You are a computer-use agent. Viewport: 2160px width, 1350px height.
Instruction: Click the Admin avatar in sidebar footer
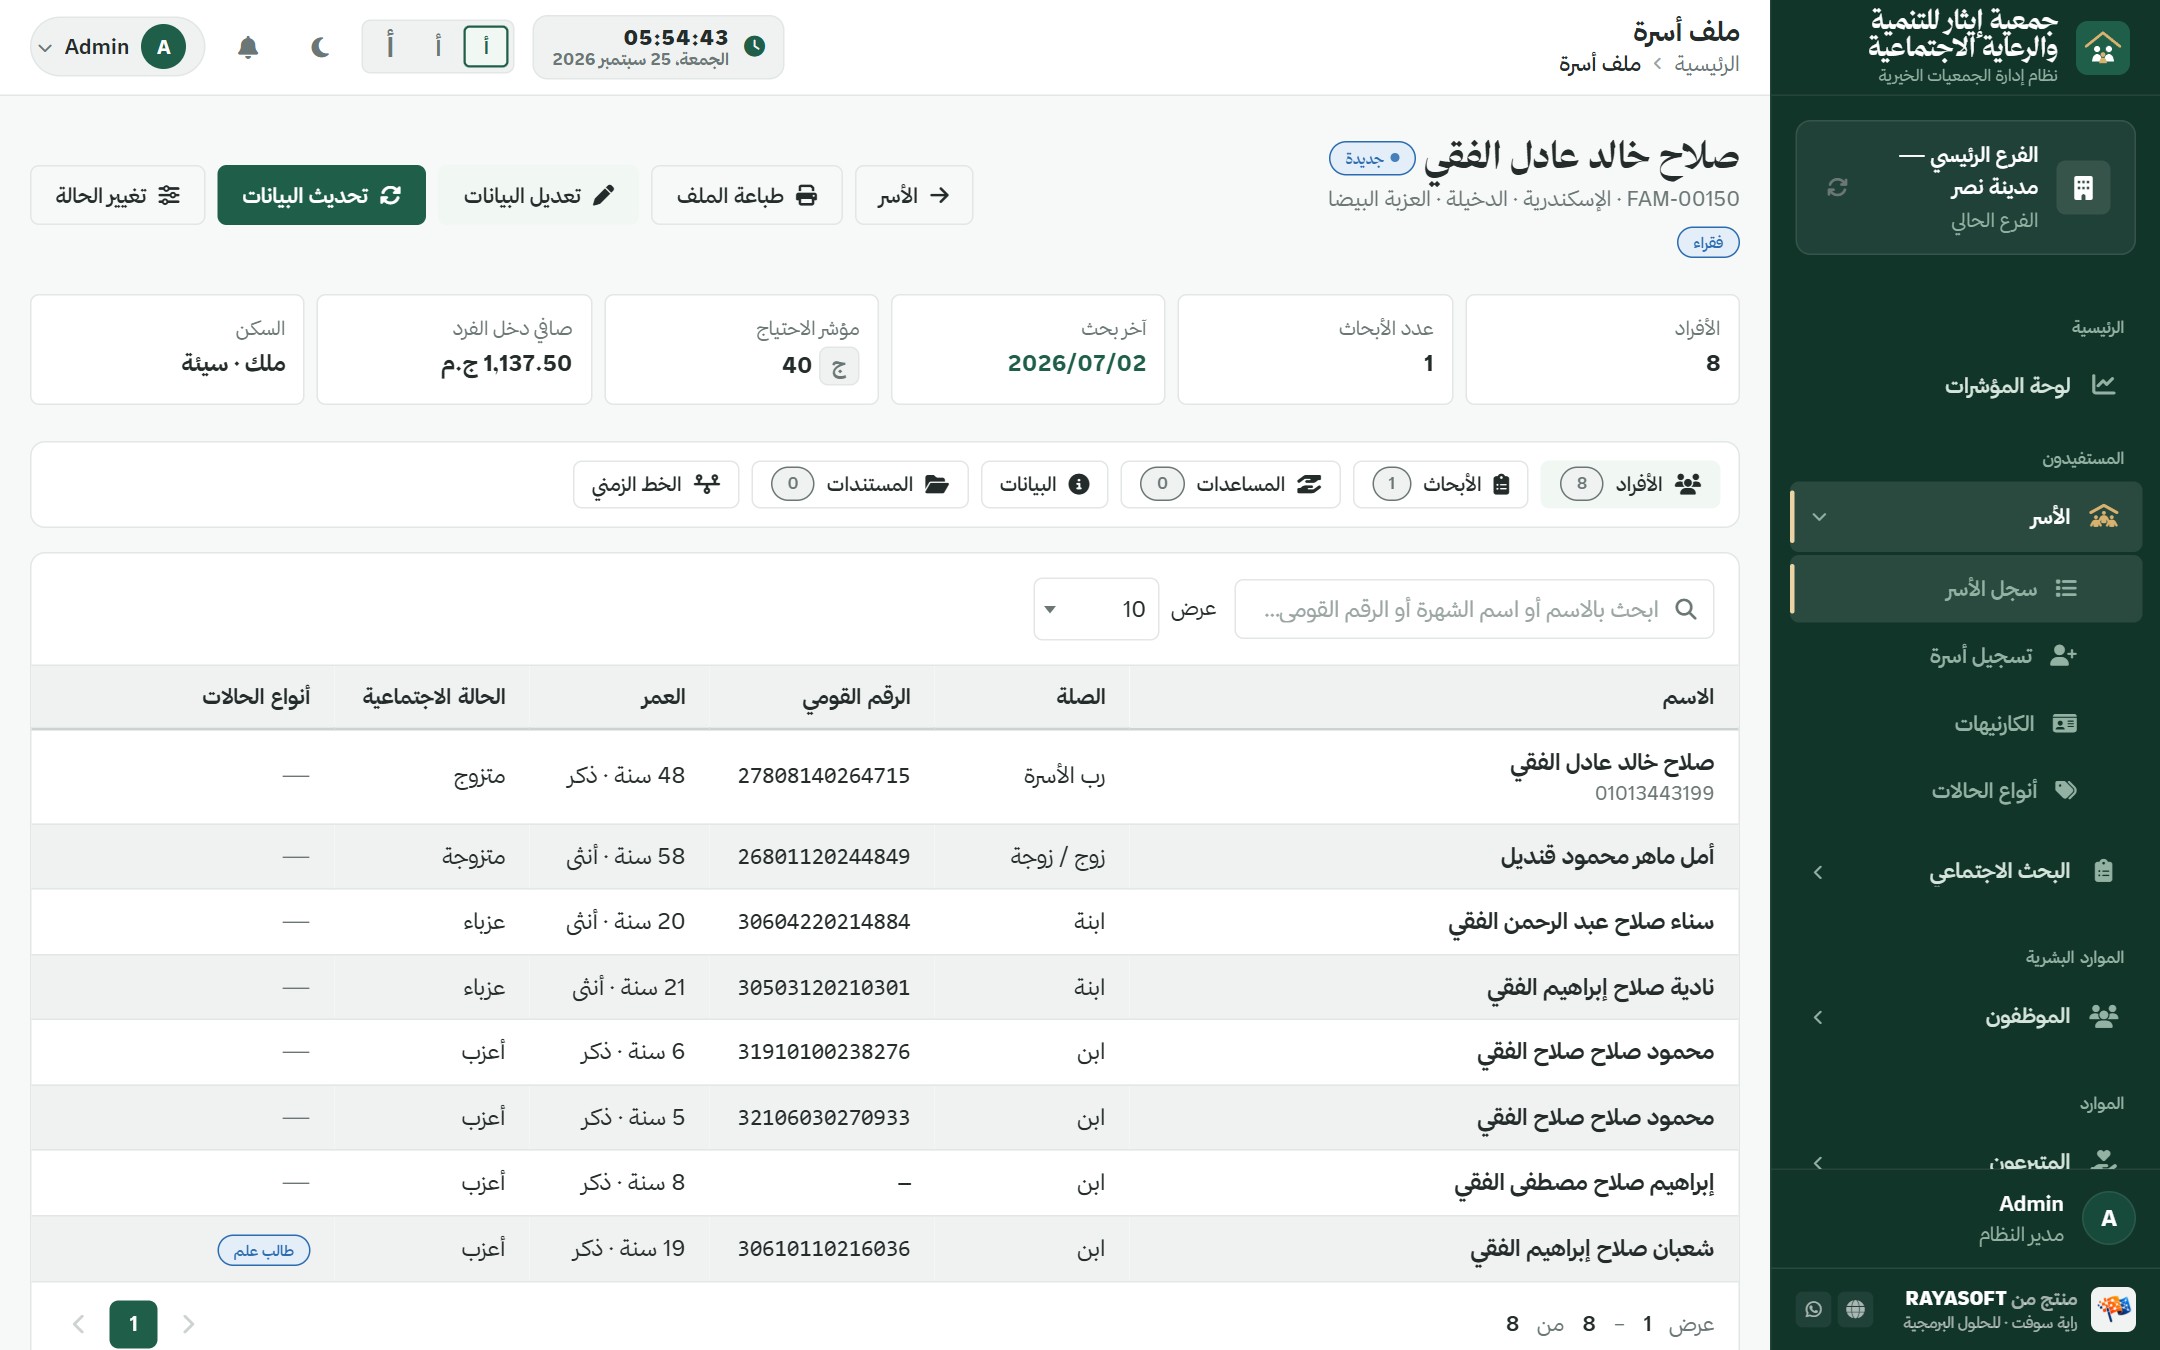coord(2109,1218)
